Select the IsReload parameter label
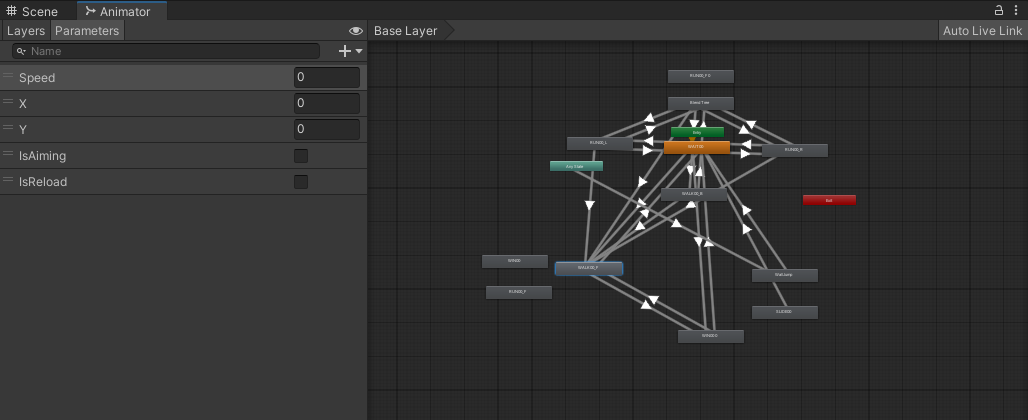 pos(43,182)
